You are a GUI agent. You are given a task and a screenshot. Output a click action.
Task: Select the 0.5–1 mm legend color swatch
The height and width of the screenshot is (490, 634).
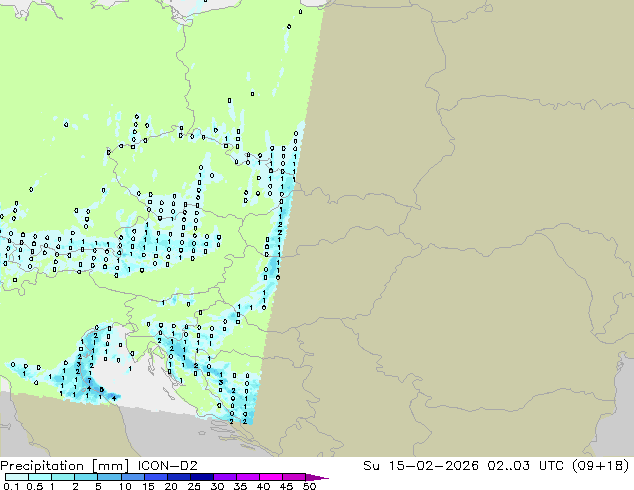pyautogui.click(x=40, y=477)
